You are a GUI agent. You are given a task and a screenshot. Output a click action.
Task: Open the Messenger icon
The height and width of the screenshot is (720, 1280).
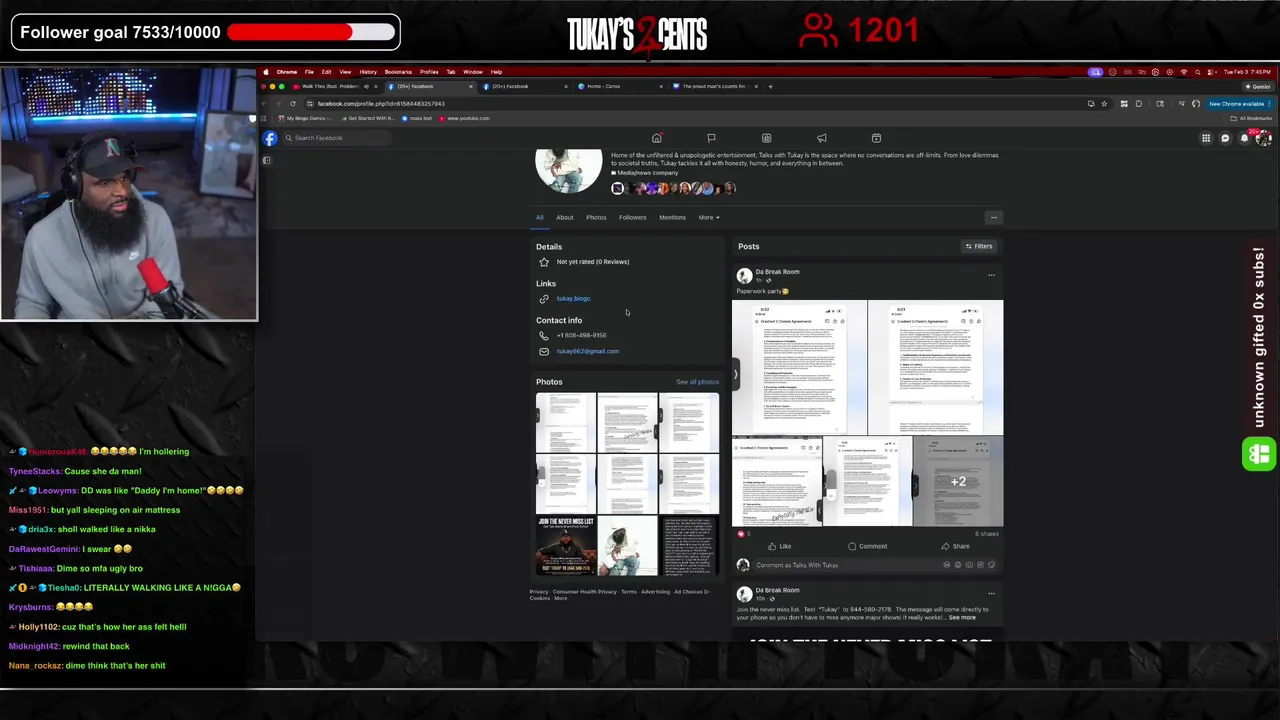1225,138
